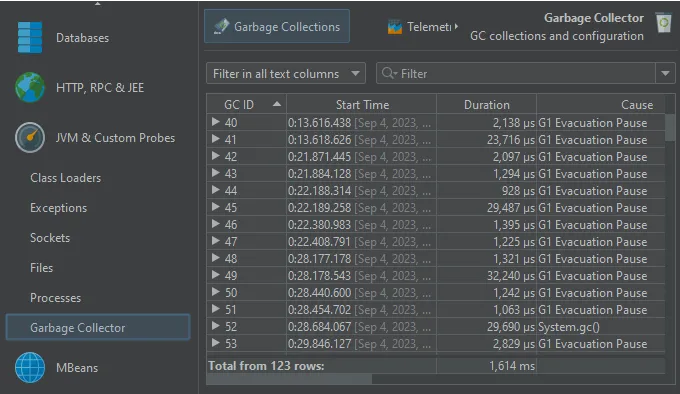The width and height of the screenshot is (680, 394).
Task: Open the Sockets probe view
Action: pyautogui.click(x=50, y=238)
